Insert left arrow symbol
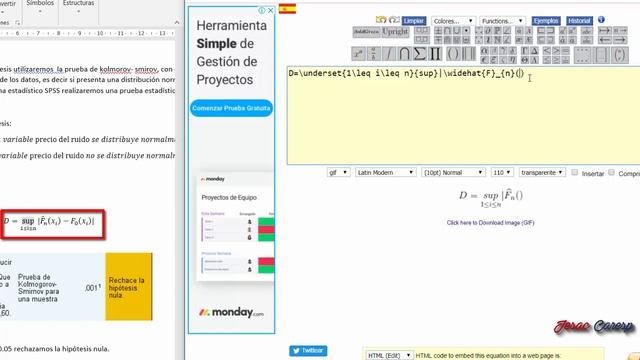640x360 pixels. [x=604, y=40]
